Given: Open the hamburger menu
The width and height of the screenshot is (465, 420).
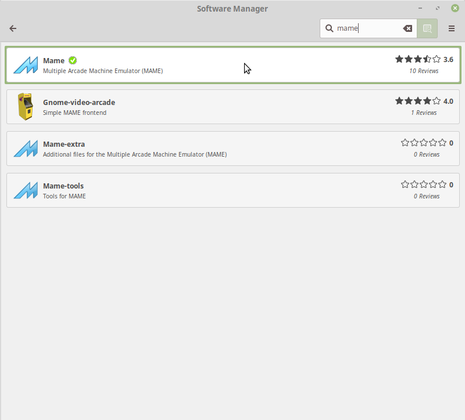Looking at the screenshot, I should 451,28.
